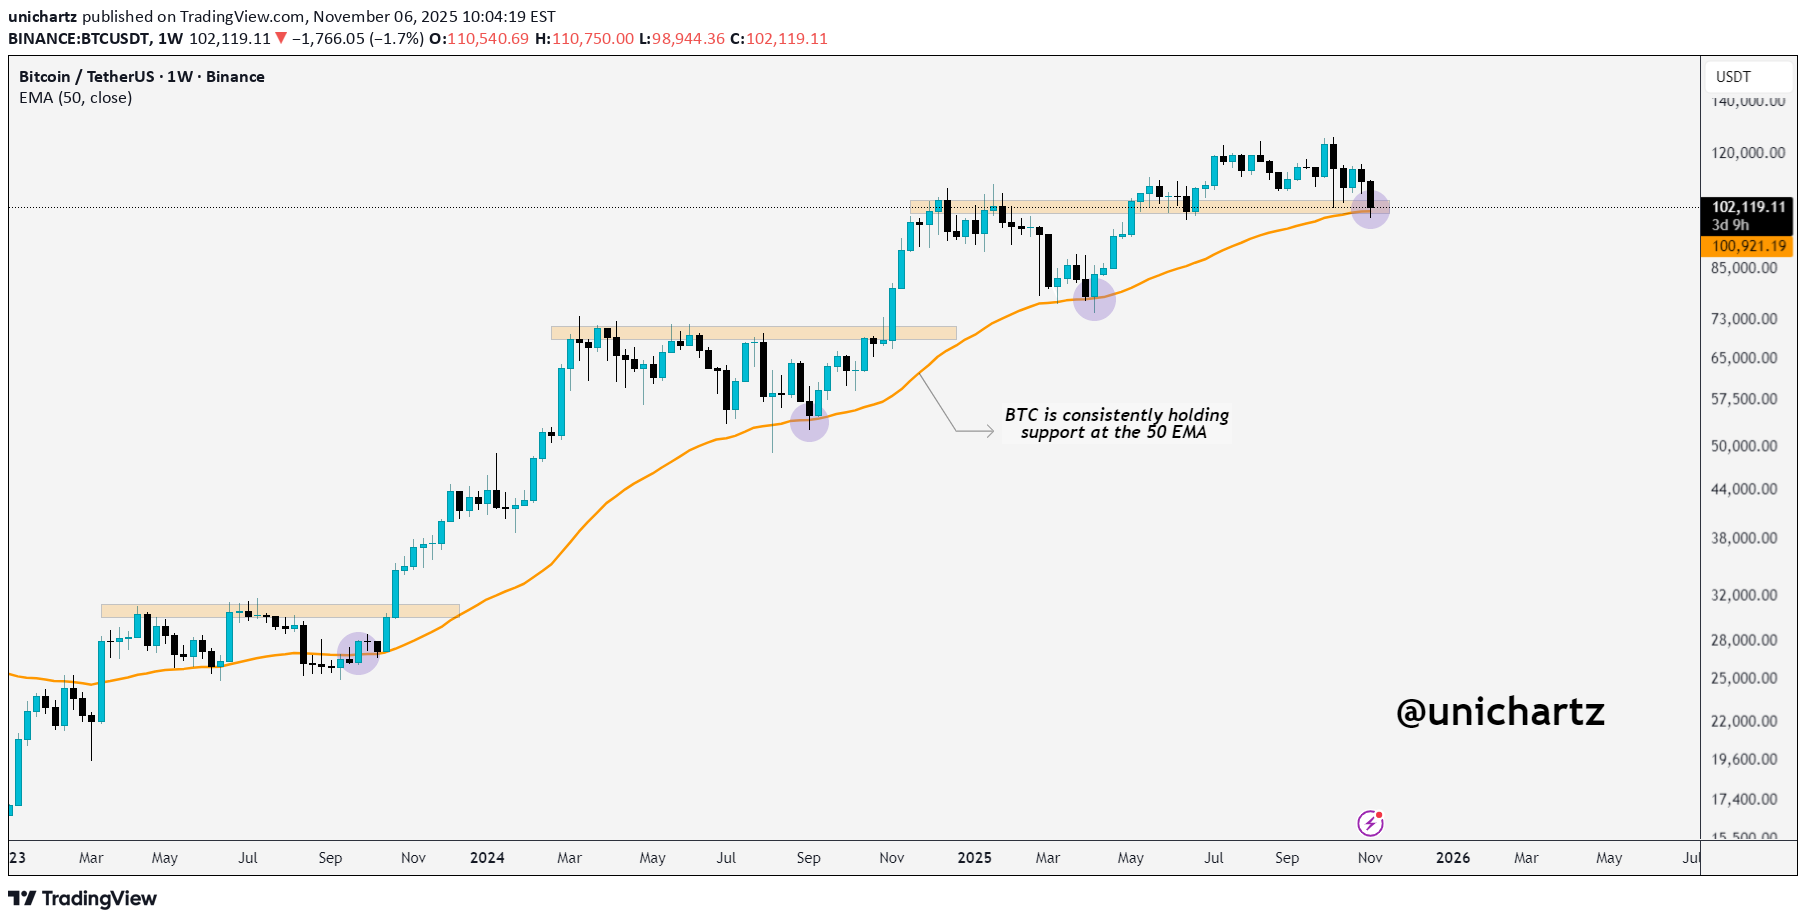The width and height of the screenshot is (1806, 922).
Task: Click the red down-triangle next to 102,119.11
Action: 281,38
